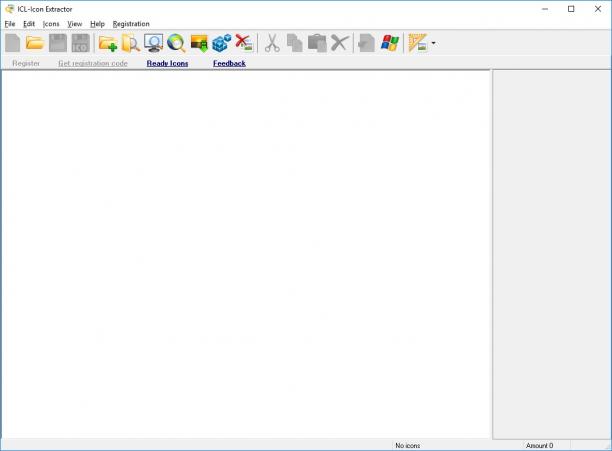Click the Register link

26,63
